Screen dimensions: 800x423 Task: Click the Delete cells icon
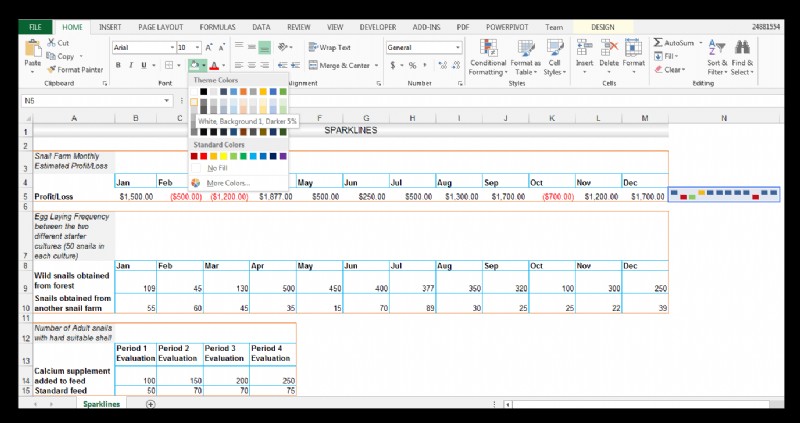tap(608, 47)
